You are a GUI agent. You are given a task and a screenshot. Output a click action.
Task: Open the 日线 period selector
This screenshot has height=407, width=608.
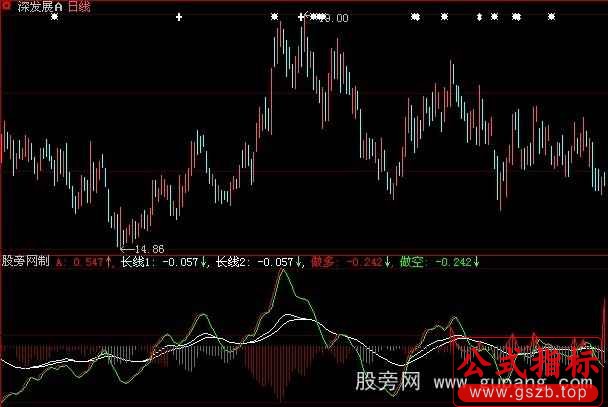pyautogui.click(x=79, y=7)
